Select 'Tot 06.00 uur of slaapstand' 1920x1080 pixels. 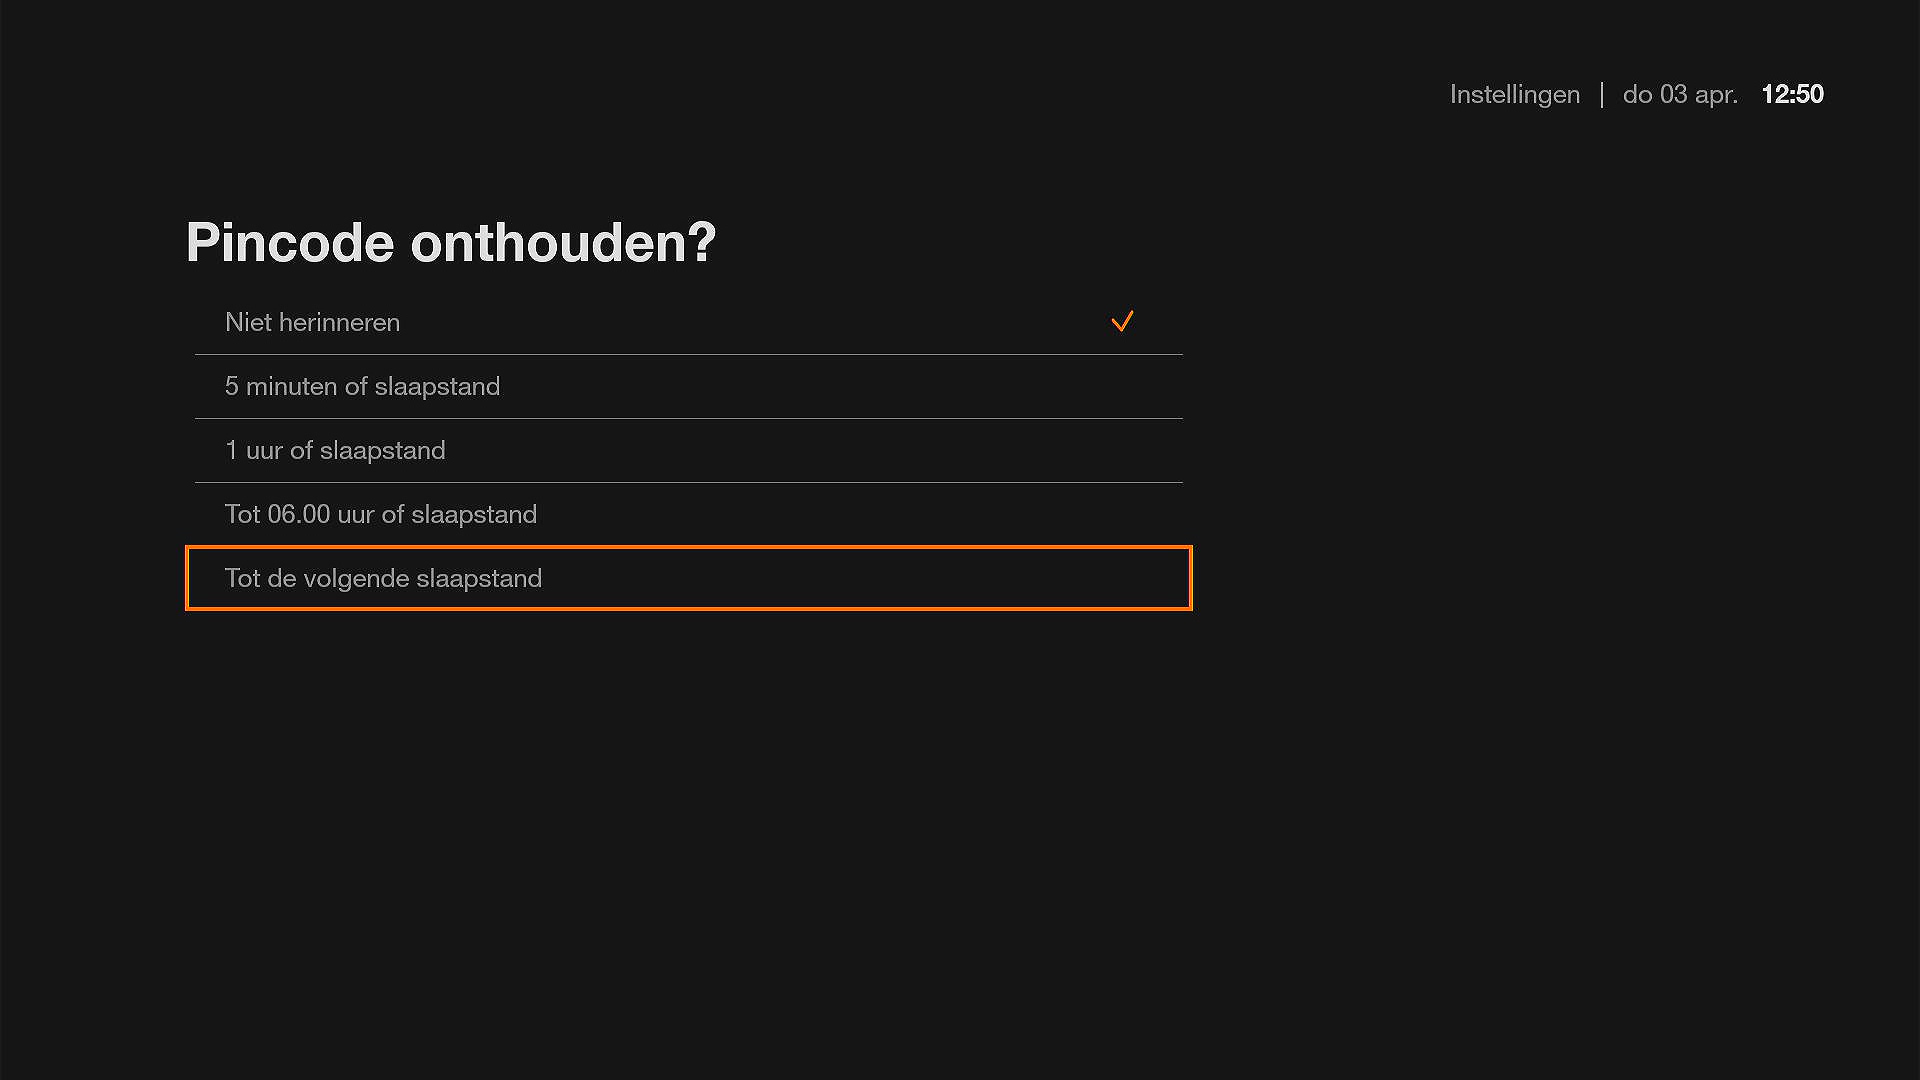[380, 514]
